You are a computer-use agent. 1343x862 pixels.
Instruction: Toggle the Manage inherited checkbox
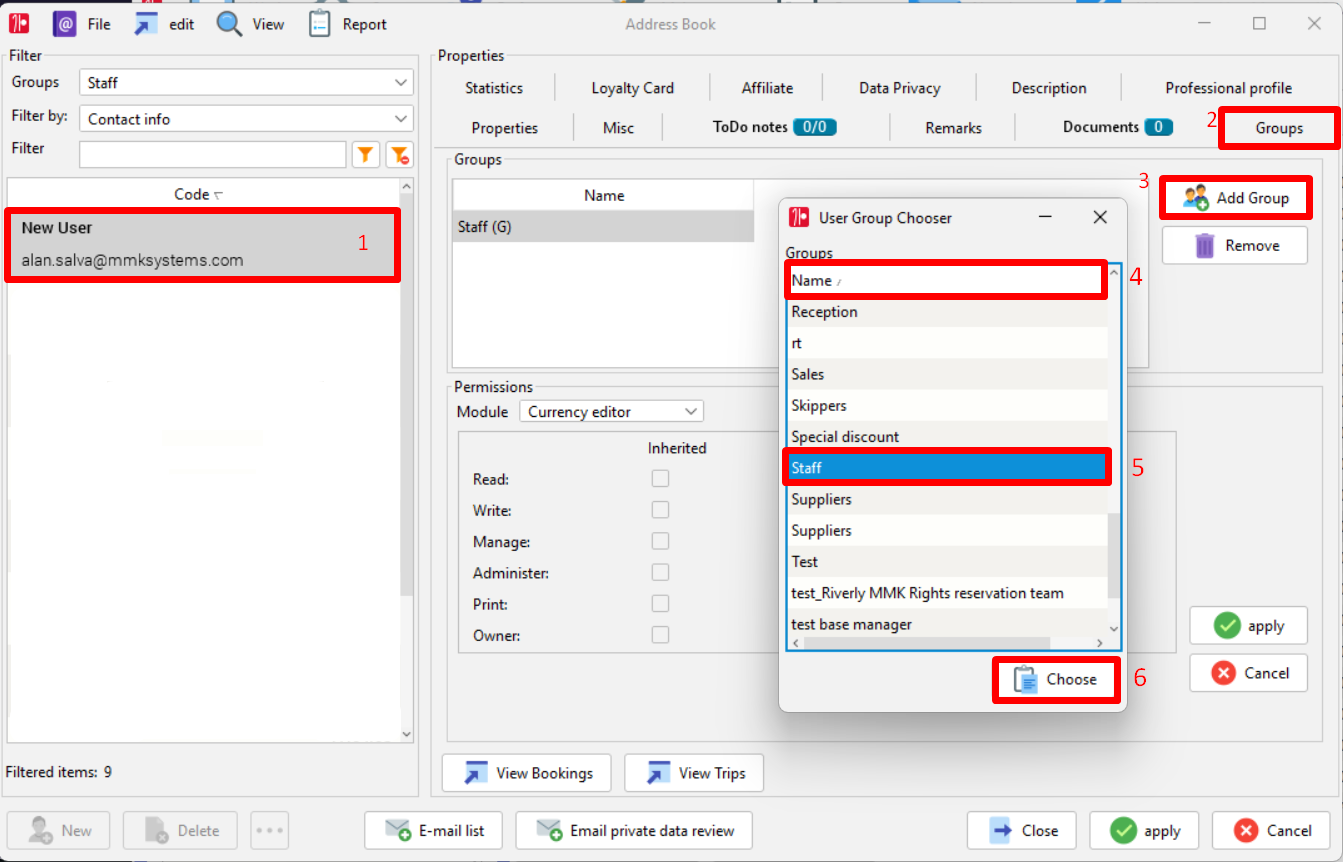click(x=660, y=541)
